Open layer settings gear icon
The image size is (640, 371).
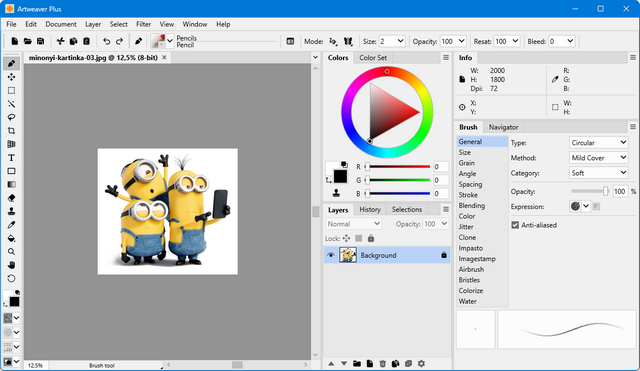coord(421,363)
